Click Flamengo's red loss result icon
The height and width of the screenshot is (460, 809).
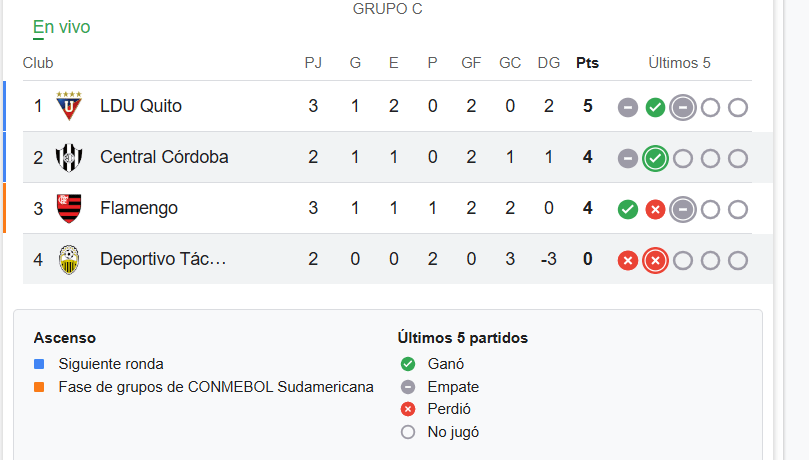tap(655, 209)
